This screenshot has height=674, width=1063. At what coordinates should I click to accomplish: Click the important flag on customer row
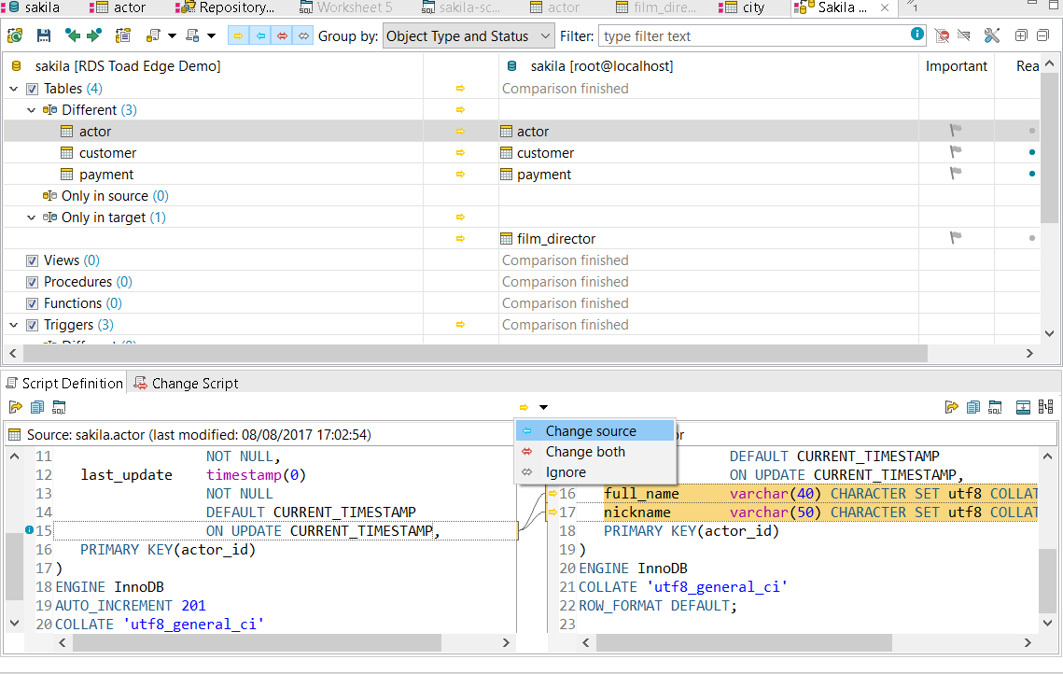(956, 152)
